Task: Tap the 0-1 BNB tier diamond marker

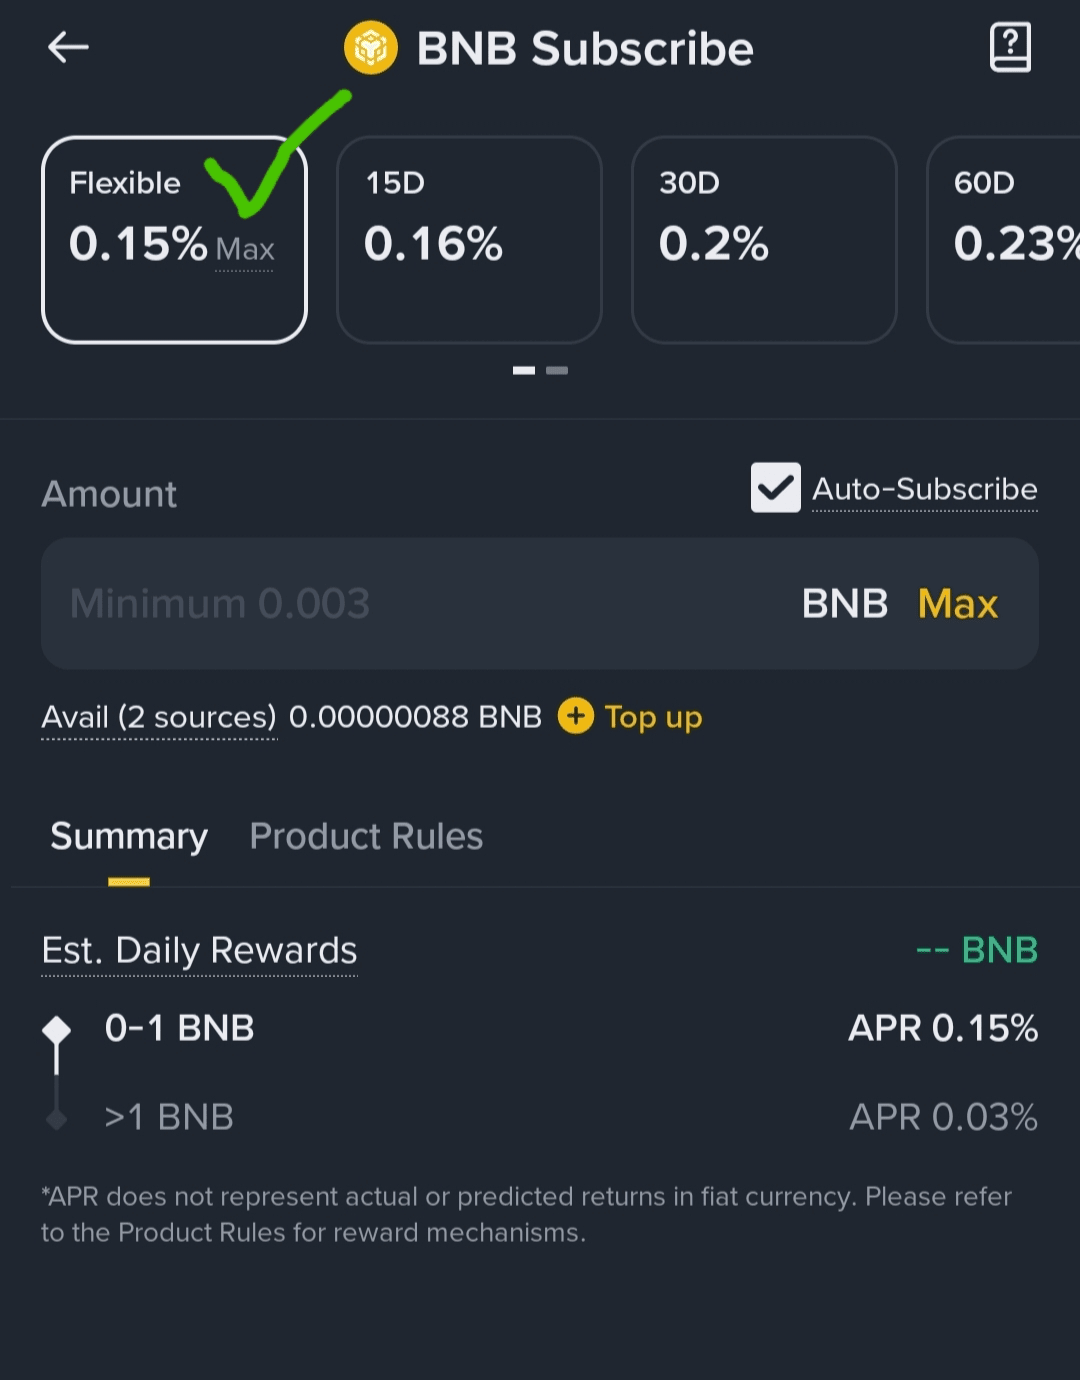Action: [57, 1029]
